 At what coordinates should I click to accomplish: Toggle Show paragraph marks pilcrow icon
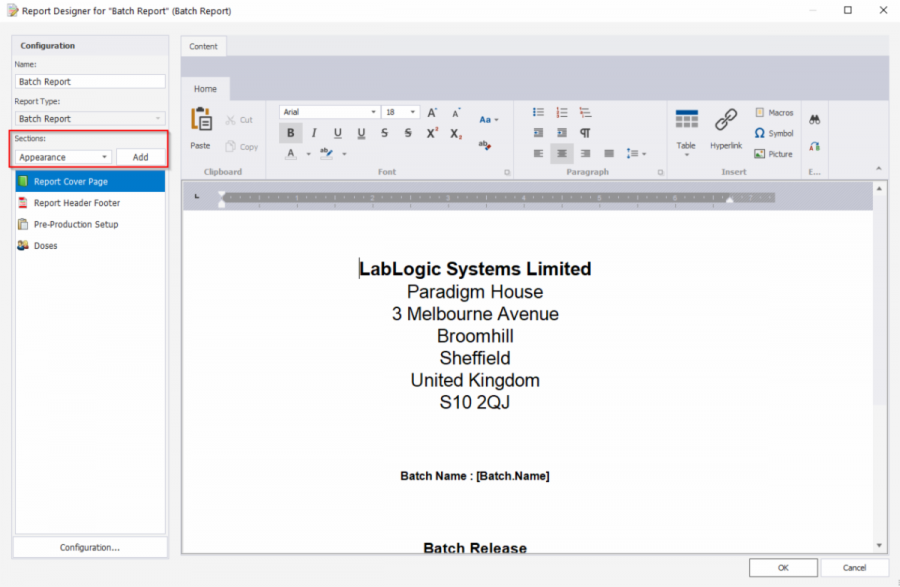[585, 133]
